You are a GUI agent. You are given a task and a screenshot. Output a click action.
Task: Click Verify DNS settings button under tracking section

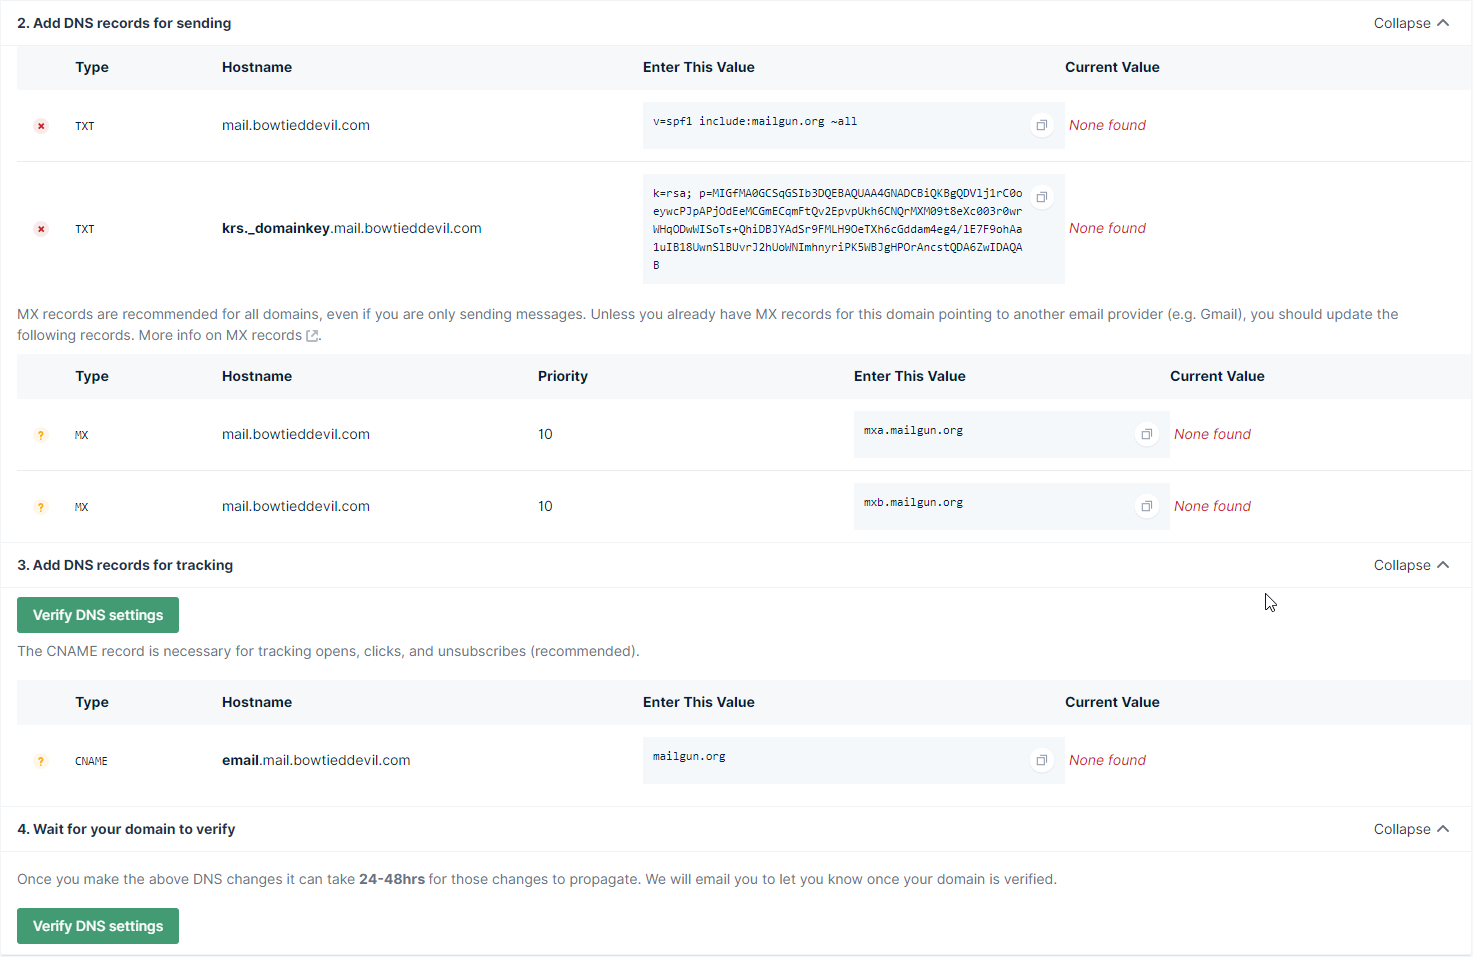coord(98,615)
